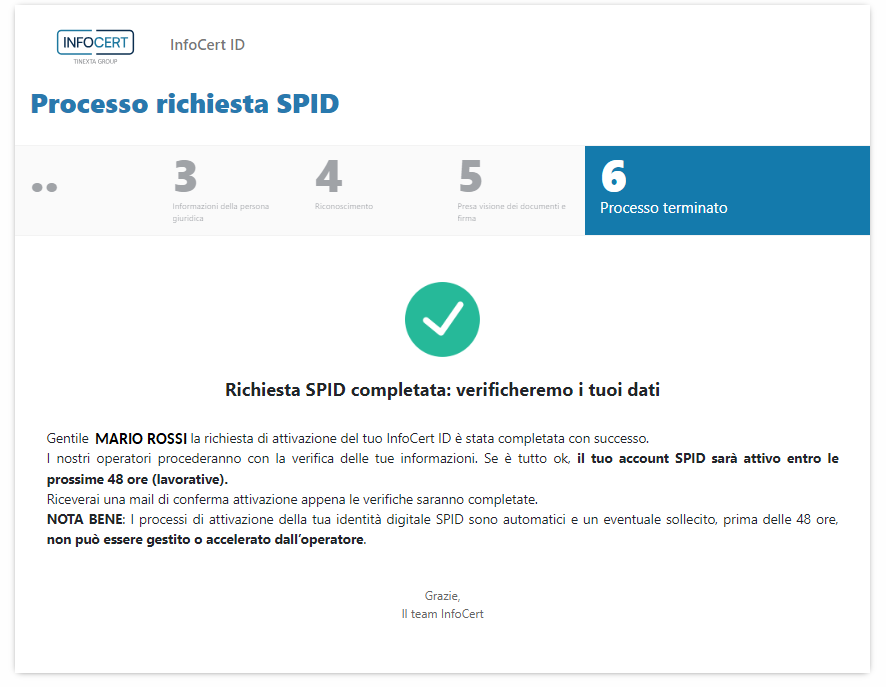Click the highlighted step number 6
Screen dimensions: 886x687
pyautogui.click(x=613, y=177)
